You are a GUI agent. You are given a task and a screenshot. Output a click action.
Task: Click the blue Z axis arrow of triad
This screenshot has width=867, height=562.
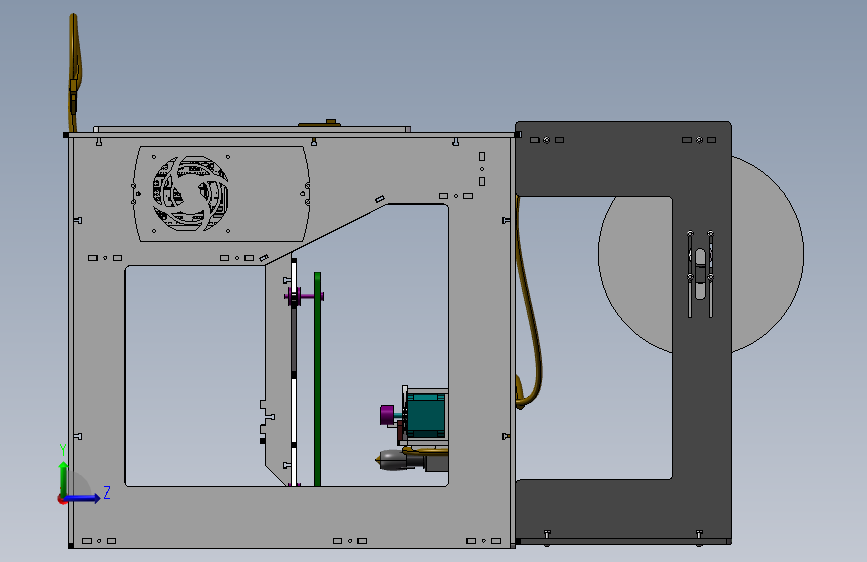(83, 498)
